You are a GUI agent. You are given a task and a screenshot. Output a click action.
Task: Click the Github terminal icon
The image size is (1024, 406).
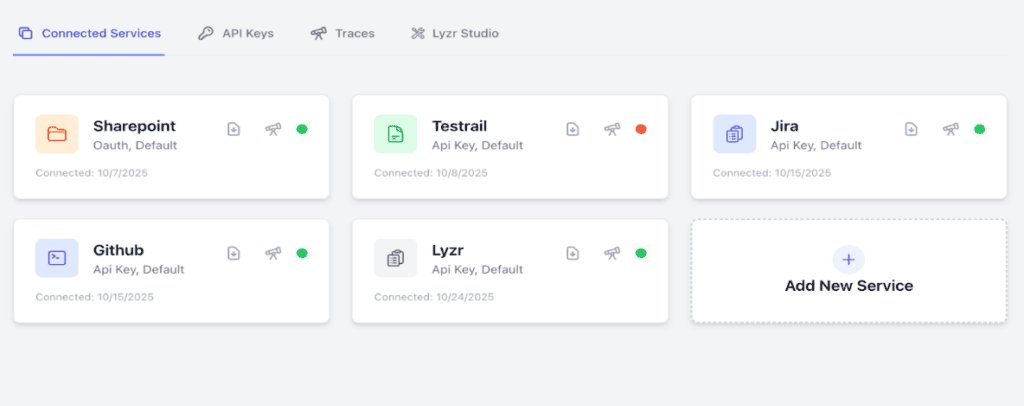pos(57,258)
